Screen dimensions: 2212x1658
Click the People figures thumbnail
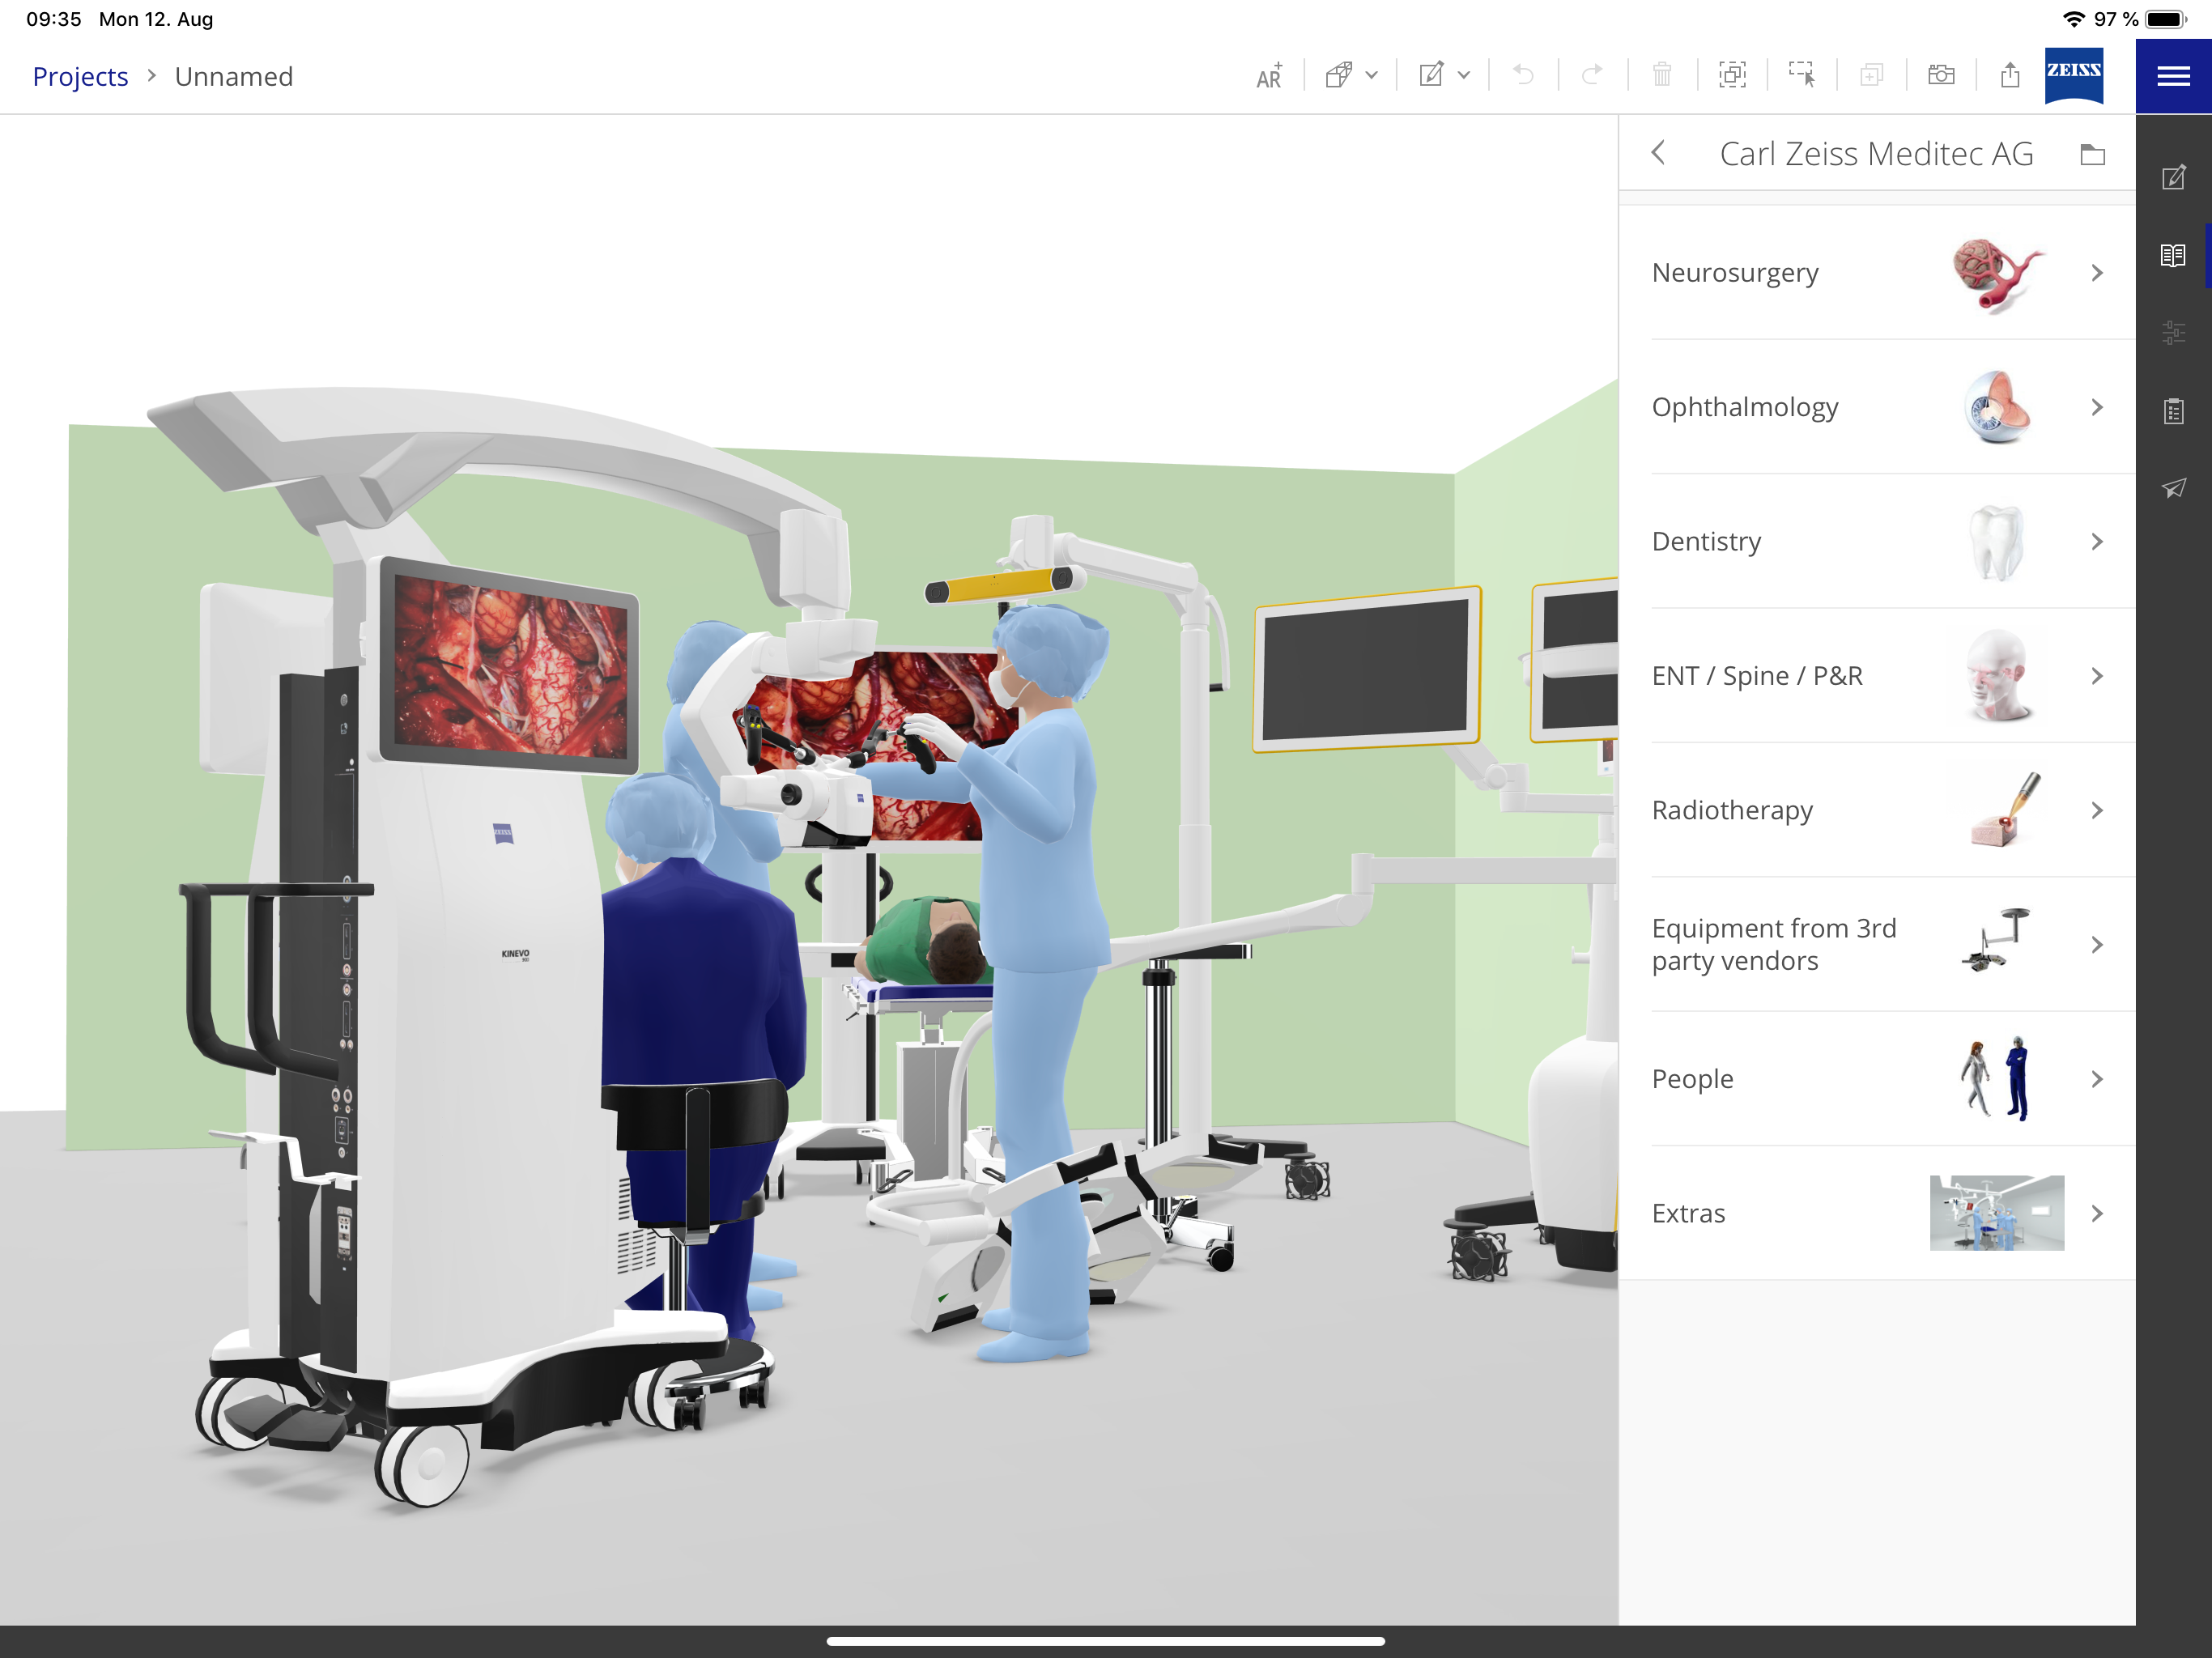(x=1996, y=1078)
